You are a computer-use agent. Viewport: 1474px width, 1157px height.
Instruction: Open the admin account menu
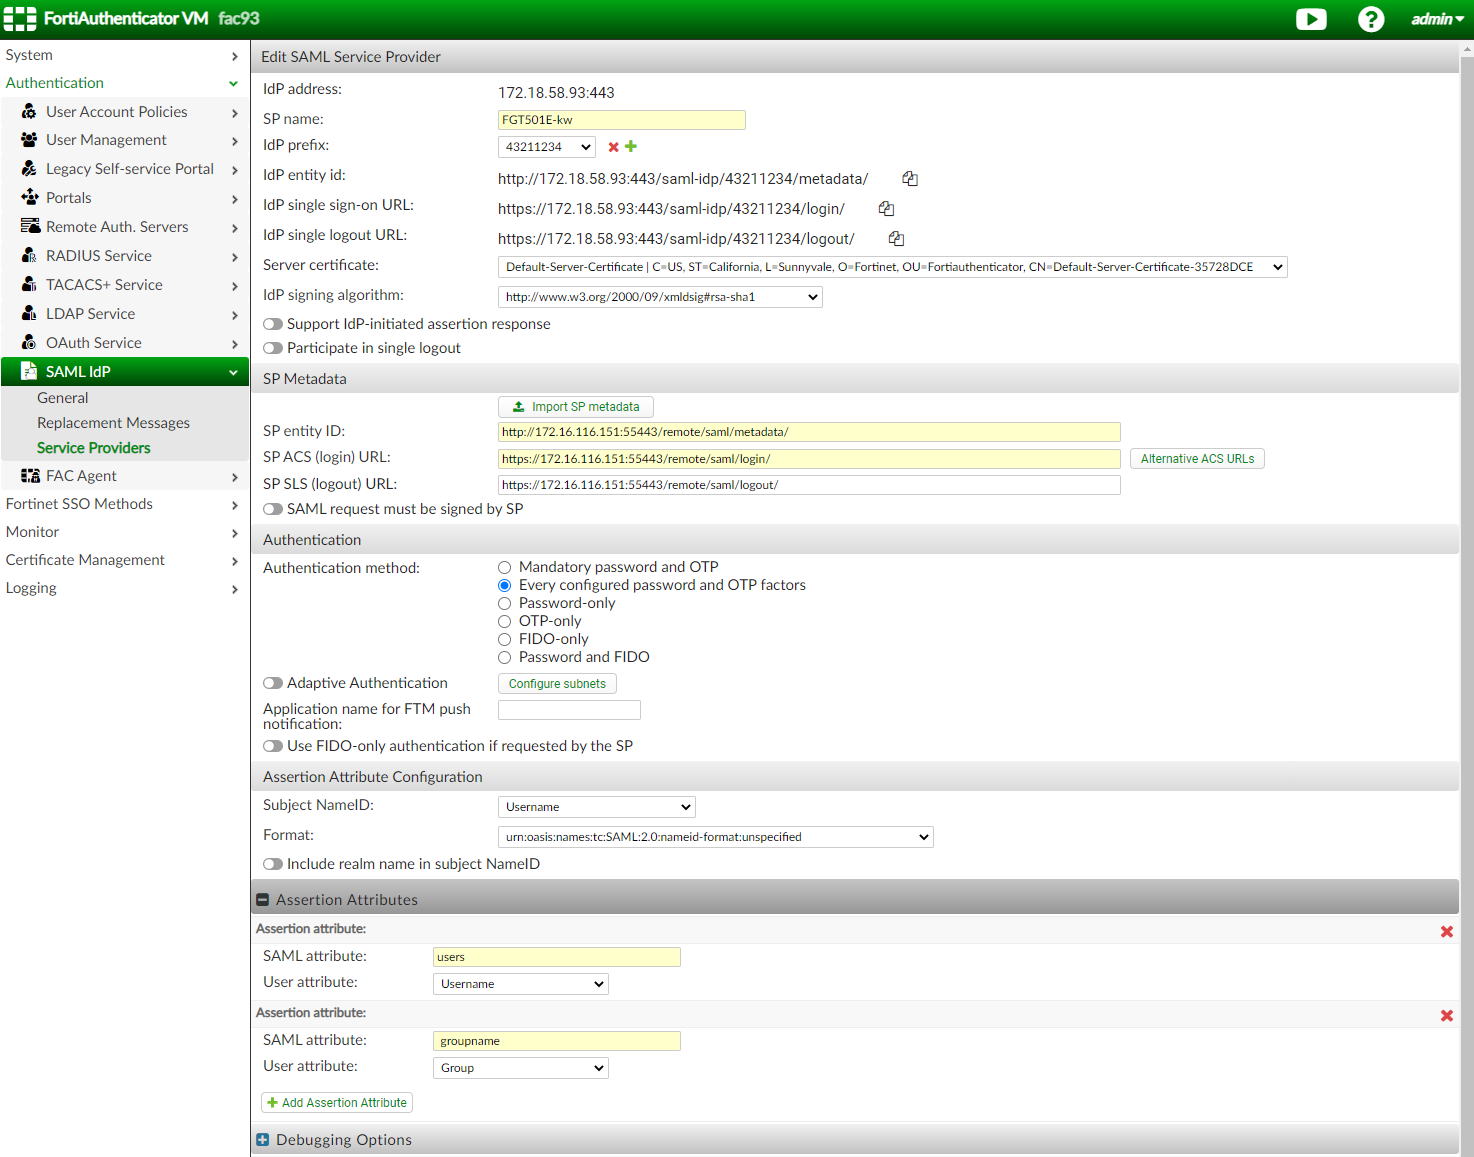[x=1436, y=19]
